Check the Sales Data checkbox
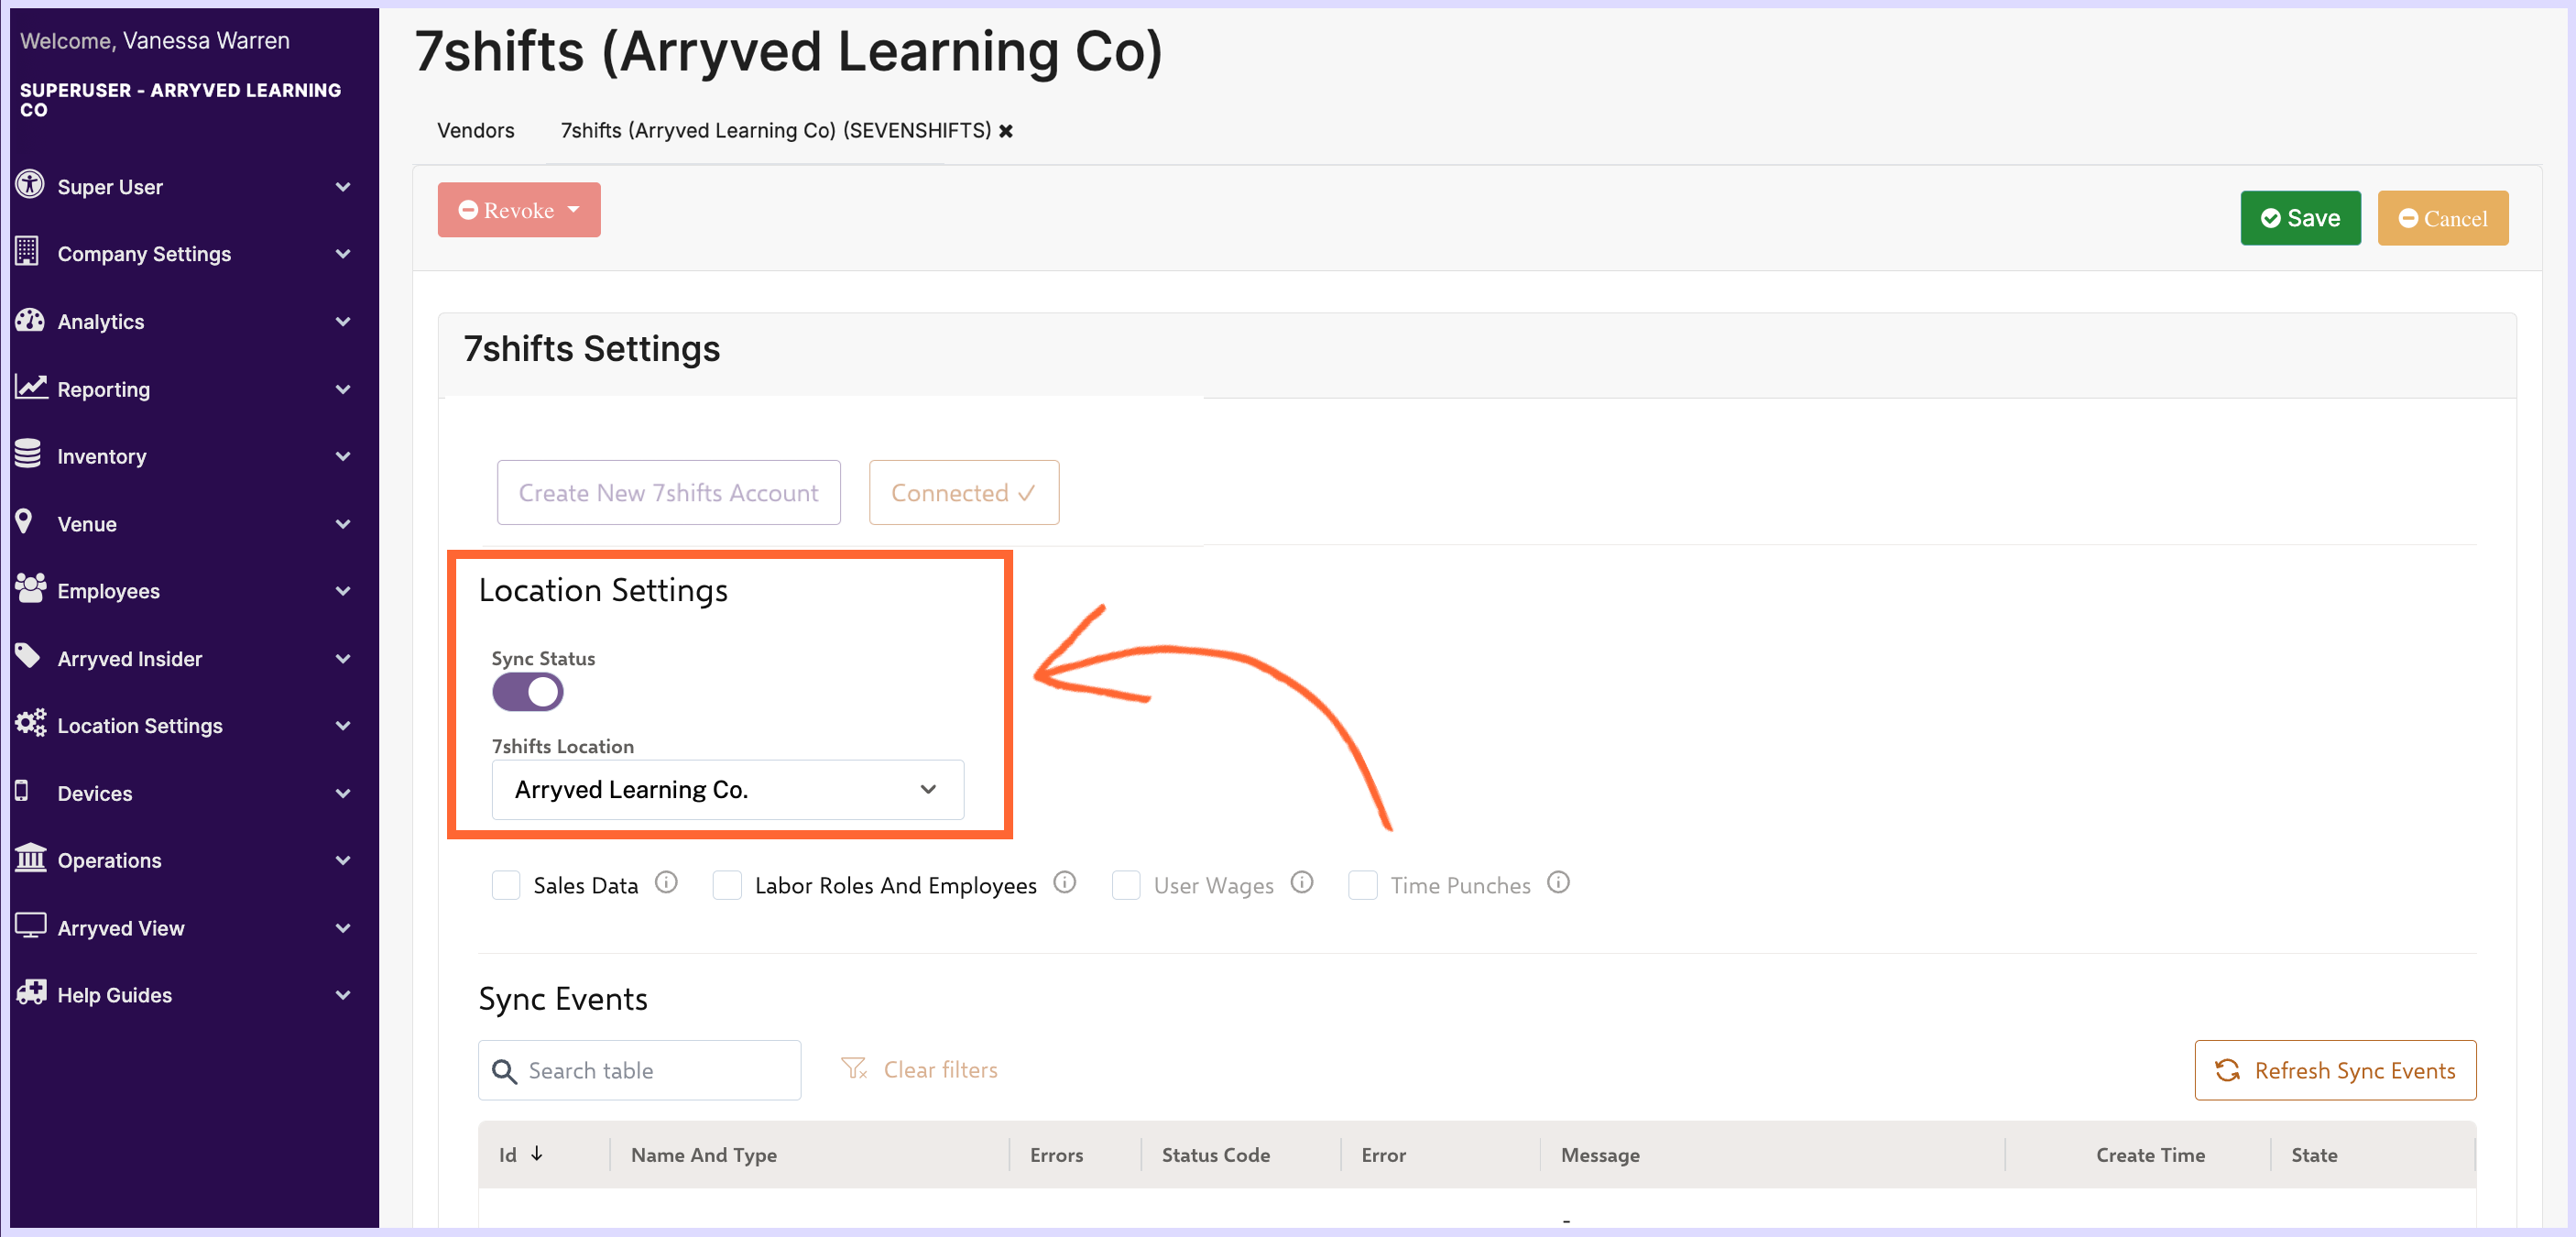Image resolution: width=2576 pixels, height=1237 pixels. [x=506, y=885]
